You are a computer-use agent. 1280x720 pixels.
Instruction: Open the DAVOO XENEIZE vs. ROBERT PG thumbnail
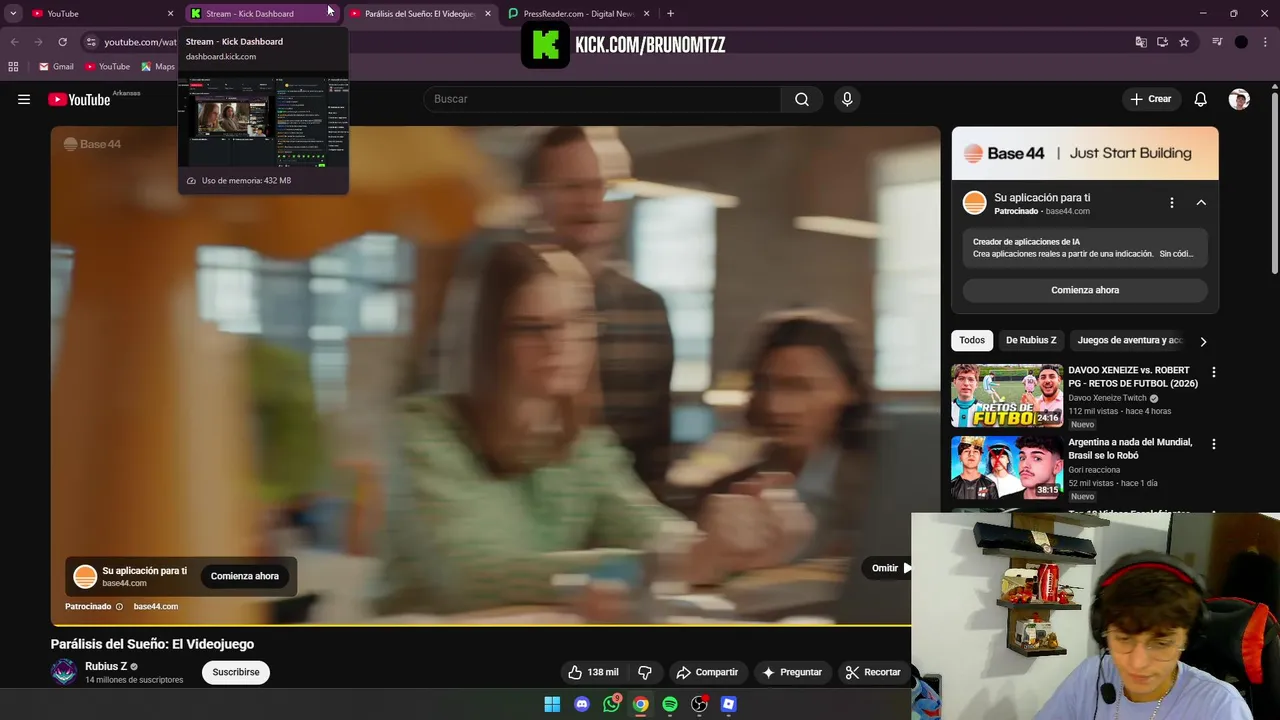tap(1007, 395)
